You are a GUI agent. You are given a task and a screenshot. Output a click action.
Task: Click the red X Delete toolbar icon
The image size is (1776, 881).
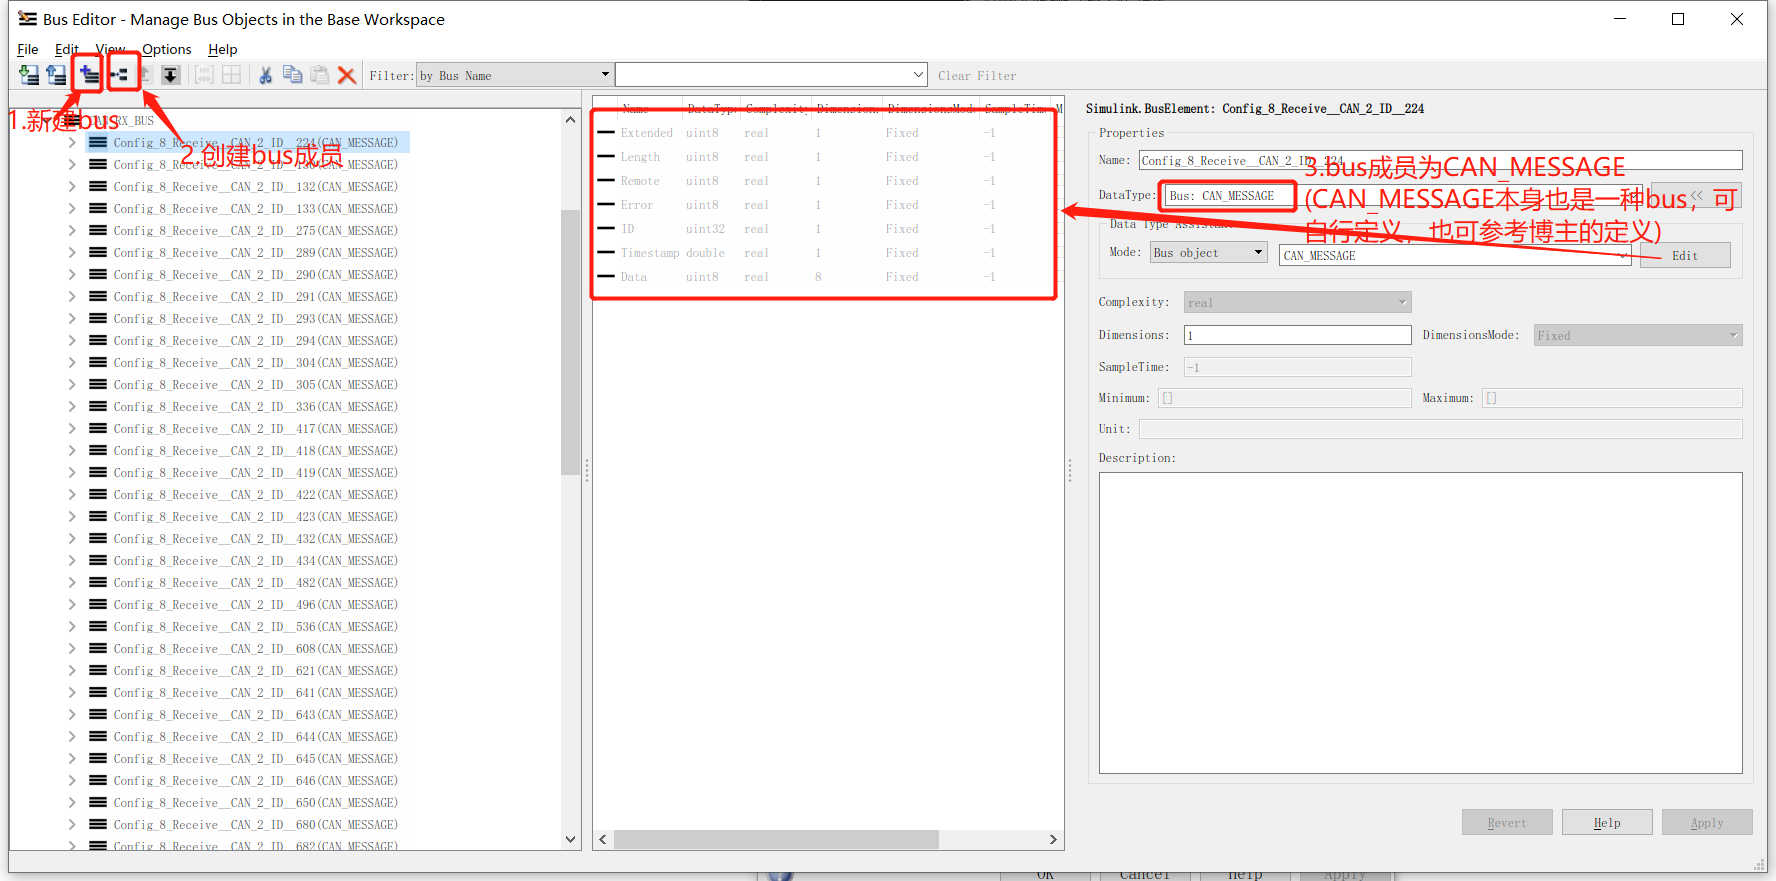point(346,75)
